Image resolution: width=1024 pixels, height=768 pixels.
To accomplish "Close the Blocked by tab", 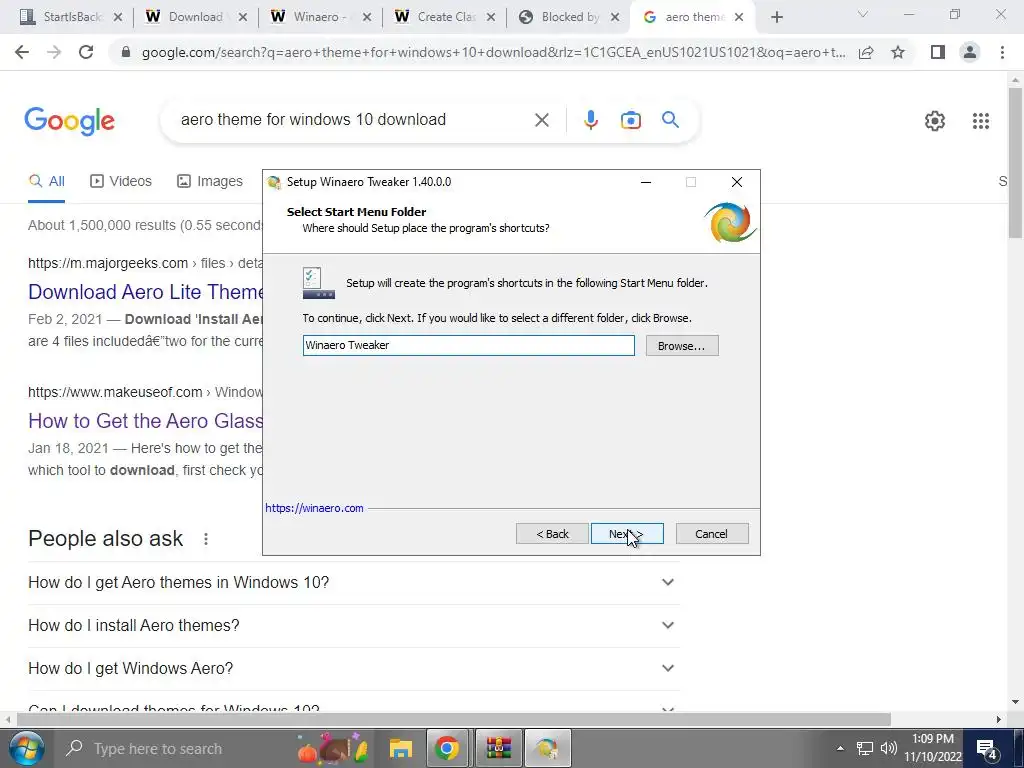I will click(x=615, y=17).
